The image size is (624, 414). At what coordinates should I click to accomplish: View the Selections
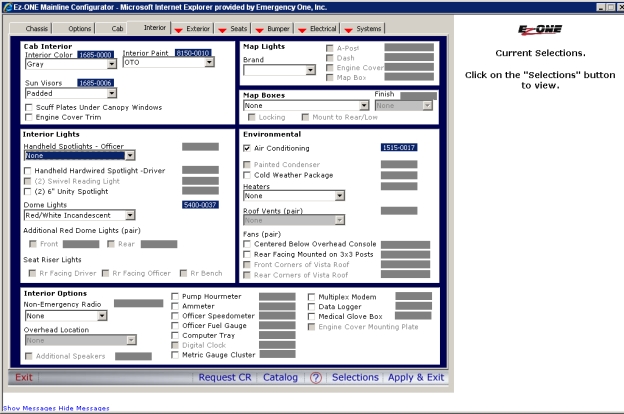355,377
